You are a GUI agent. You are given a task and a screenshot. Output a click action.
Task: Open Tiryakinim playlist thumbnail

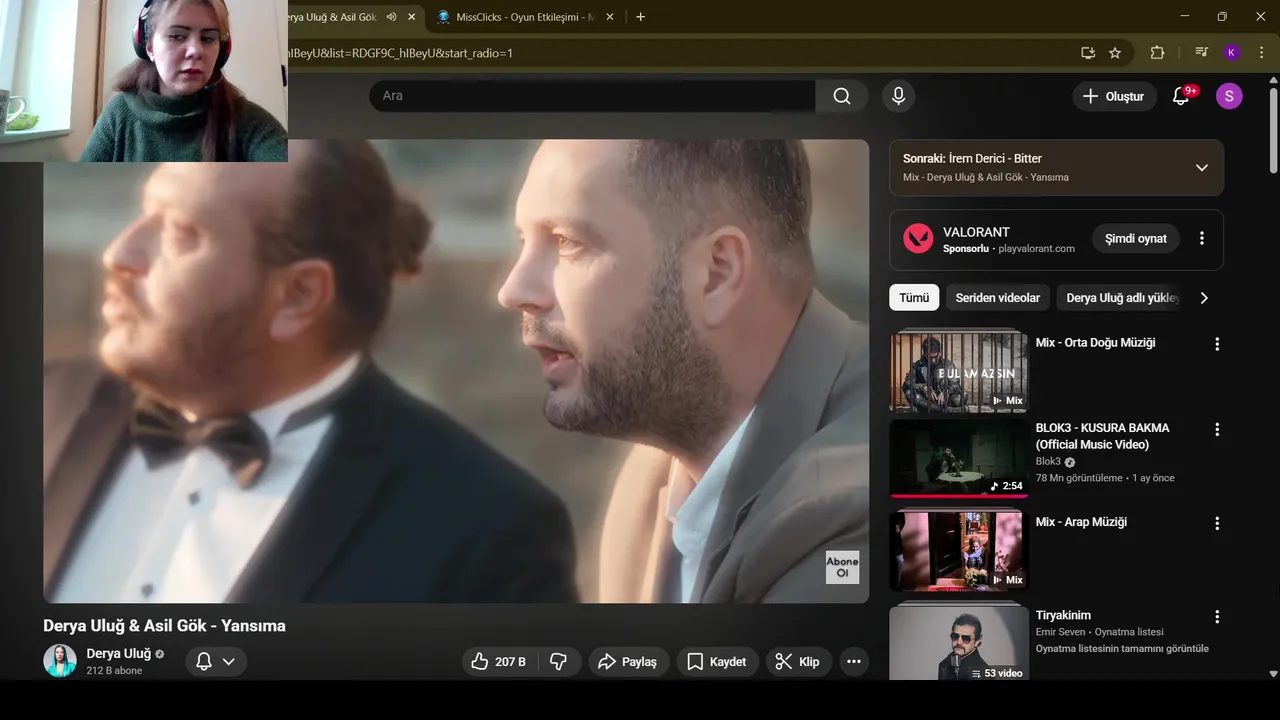[x=958, y=641]
